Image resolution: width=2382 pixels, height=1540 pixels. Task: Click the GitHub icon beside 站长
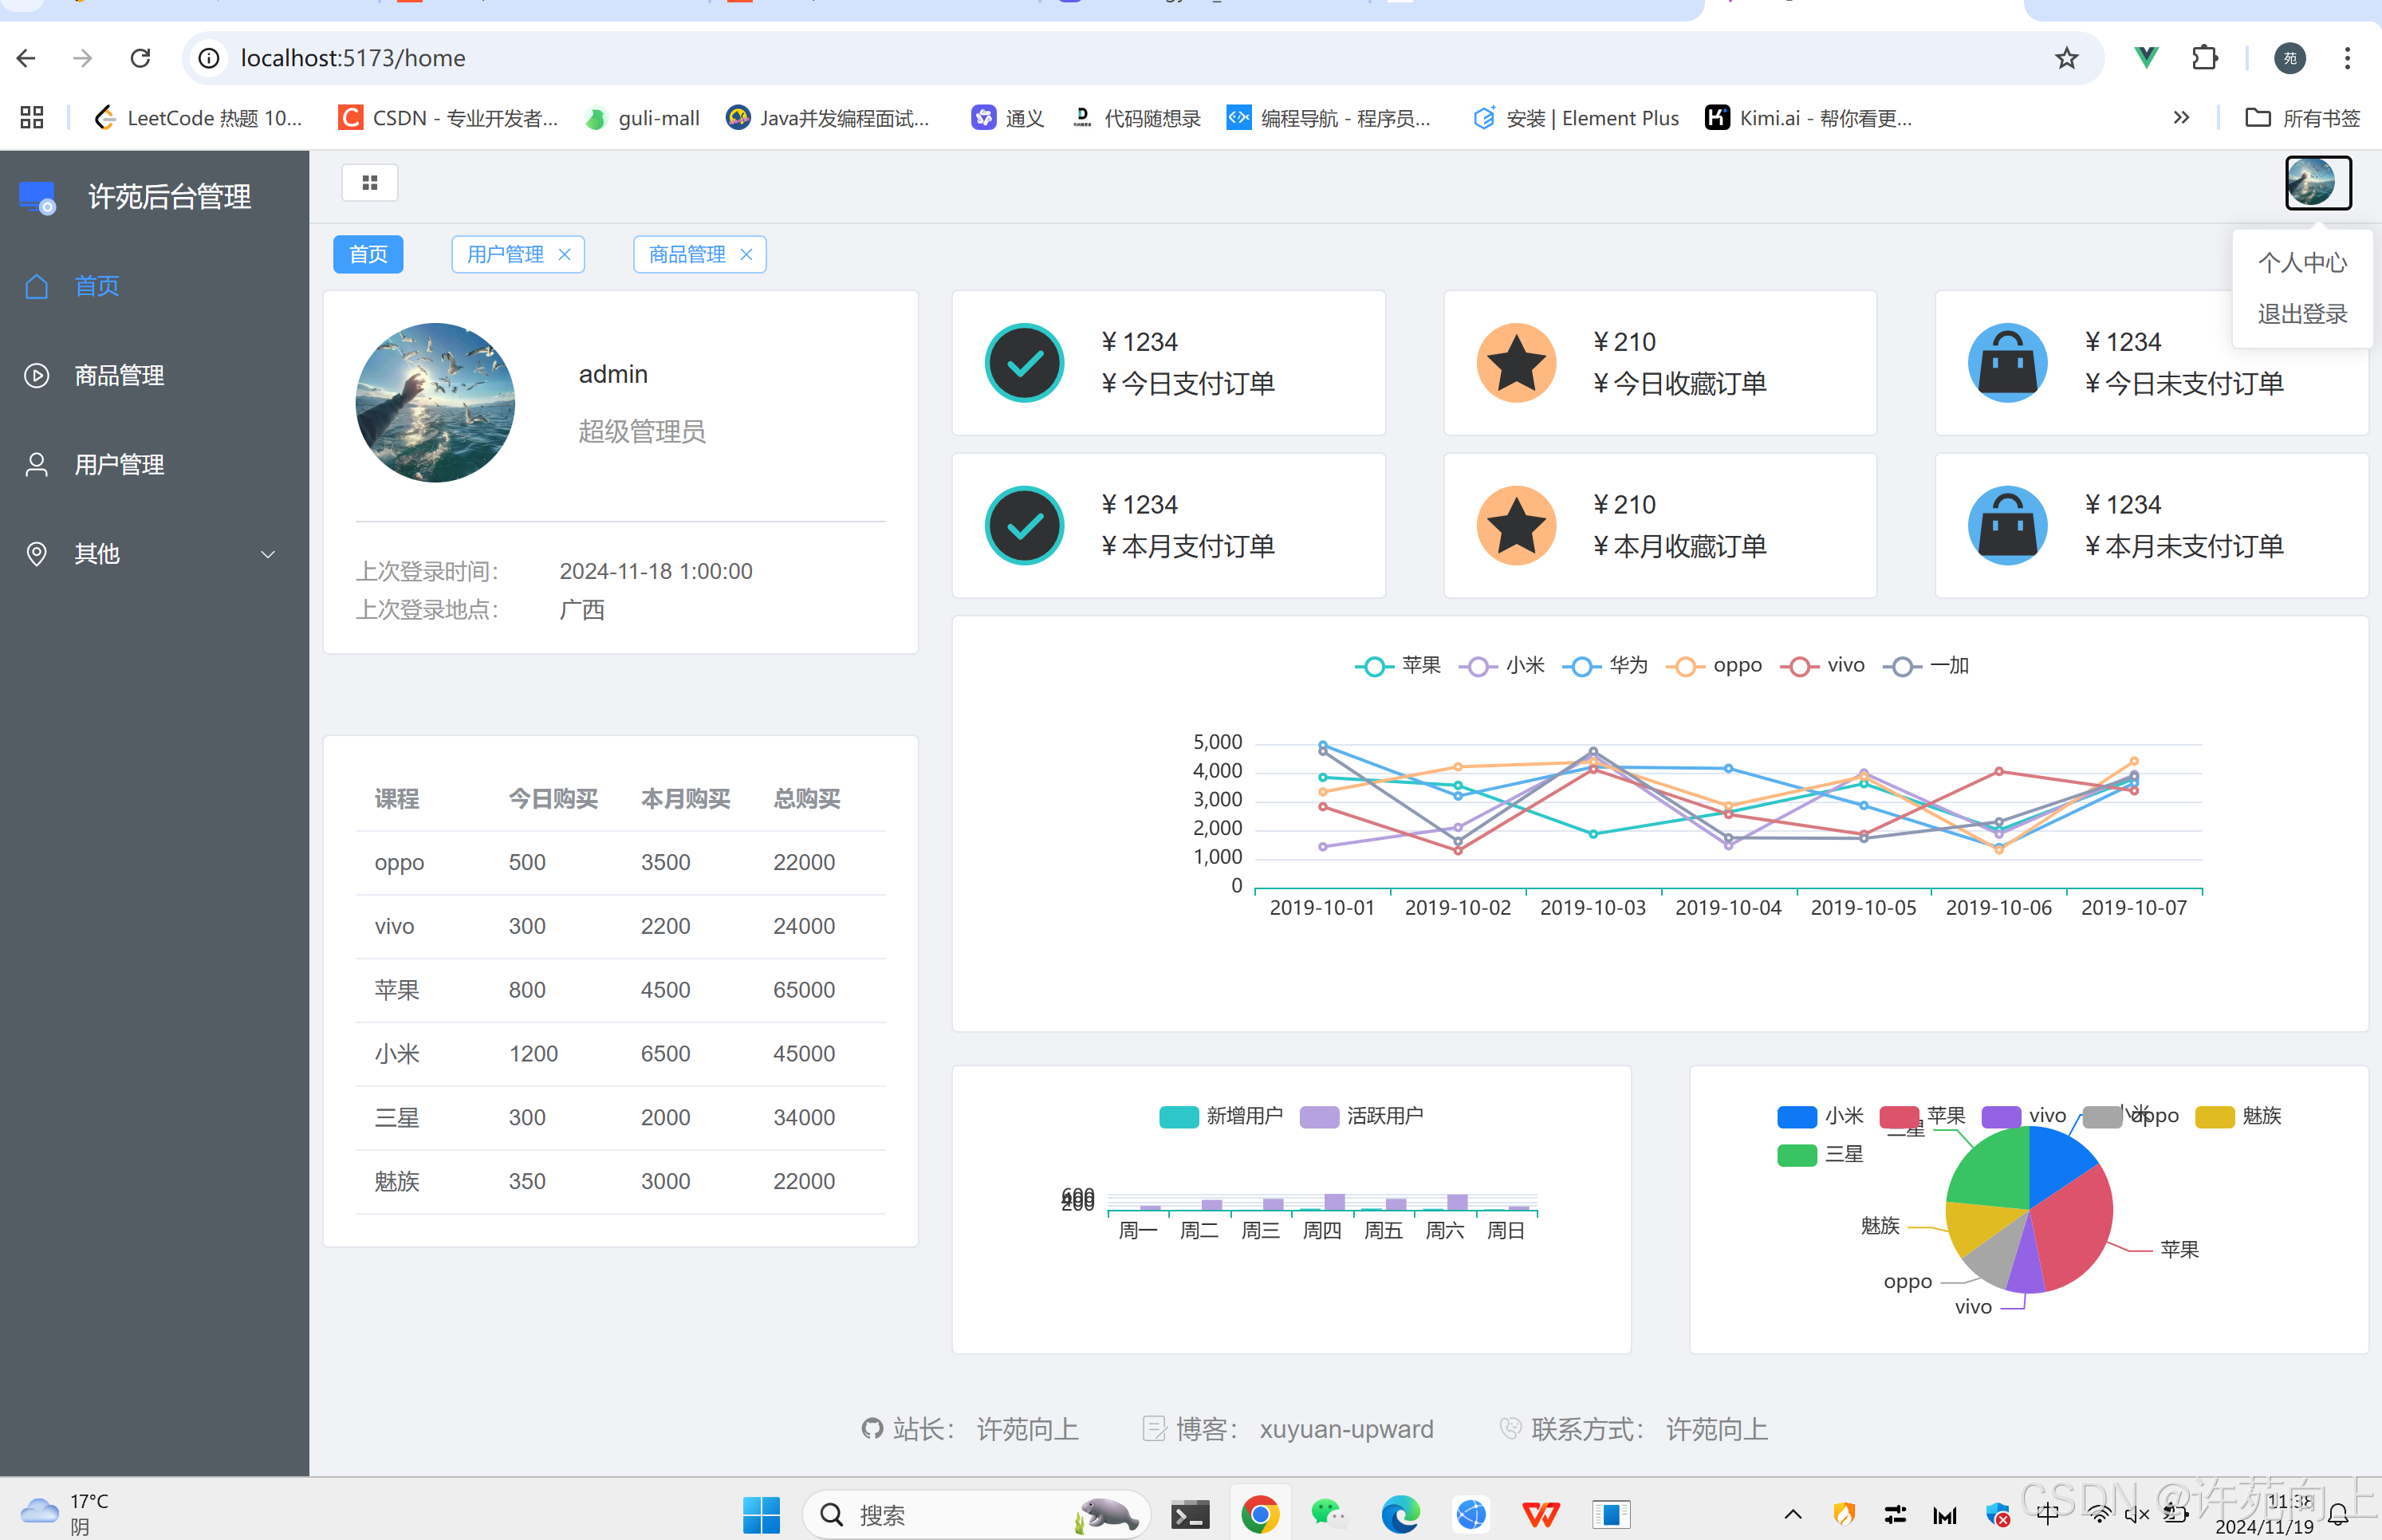(x=872, y=1429)
